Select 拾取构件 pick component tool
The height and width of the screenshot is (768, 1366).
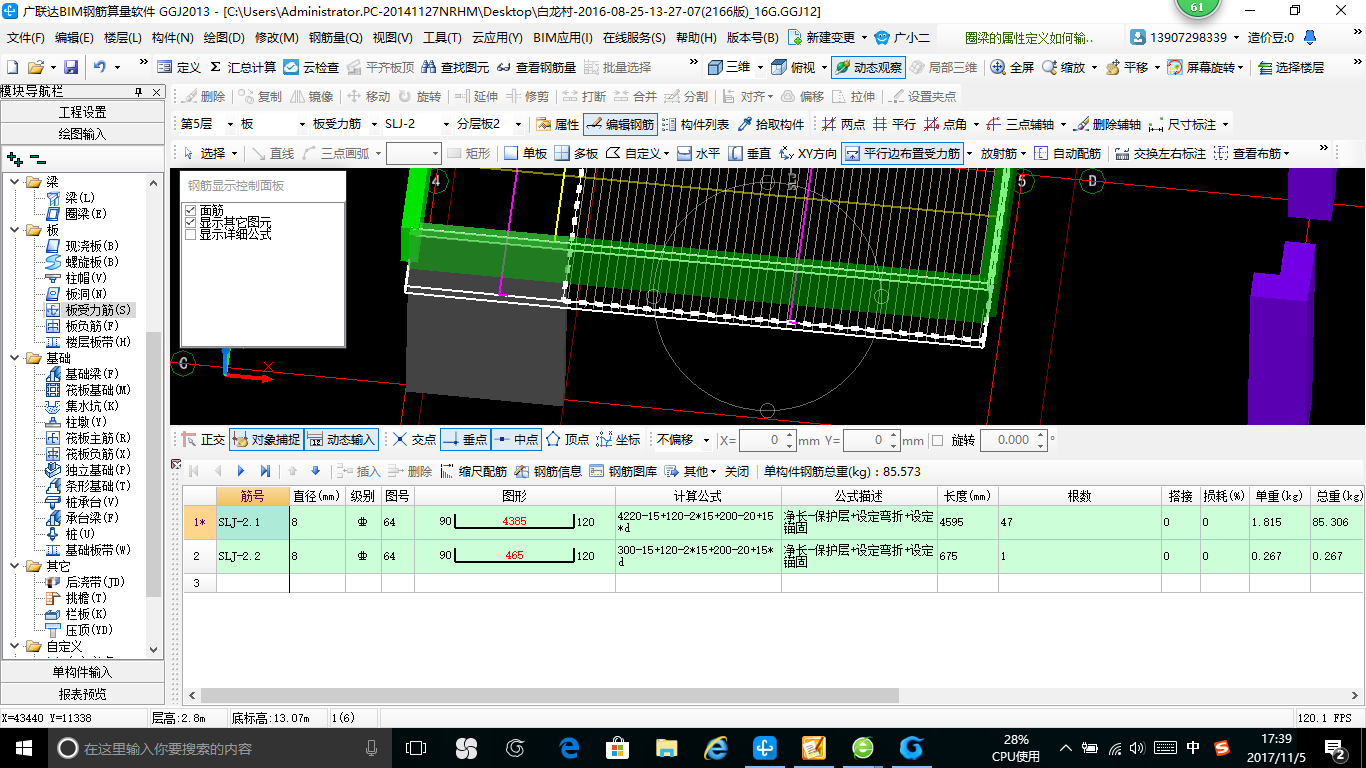(771, 125)
